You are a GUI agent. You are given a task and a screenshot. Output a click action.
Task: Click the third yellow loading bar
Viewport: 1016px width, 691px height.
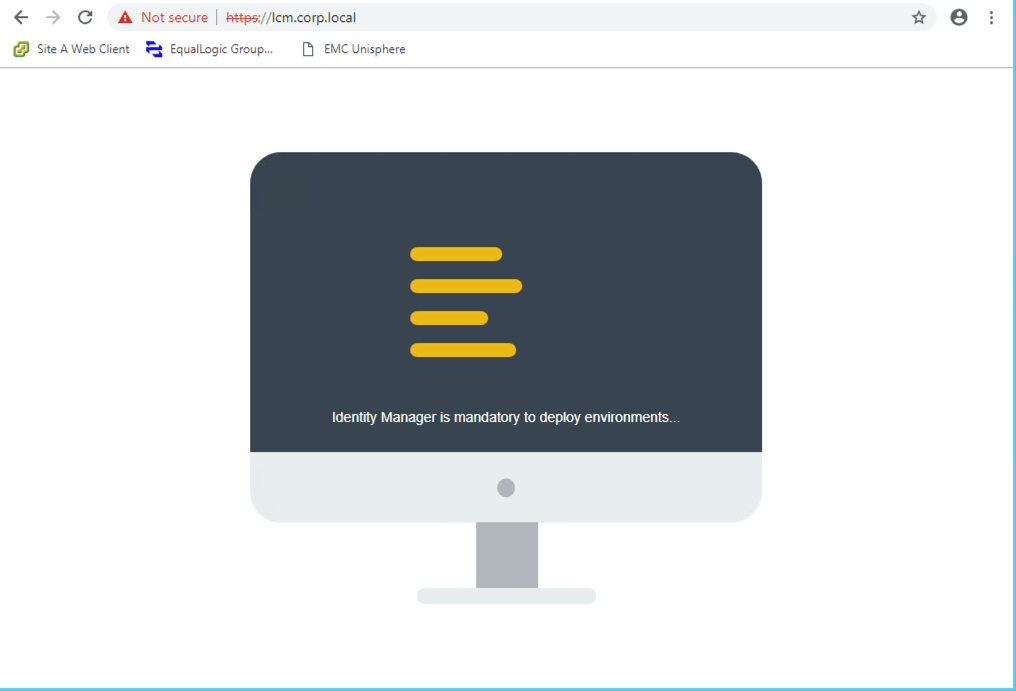(449, 318)
